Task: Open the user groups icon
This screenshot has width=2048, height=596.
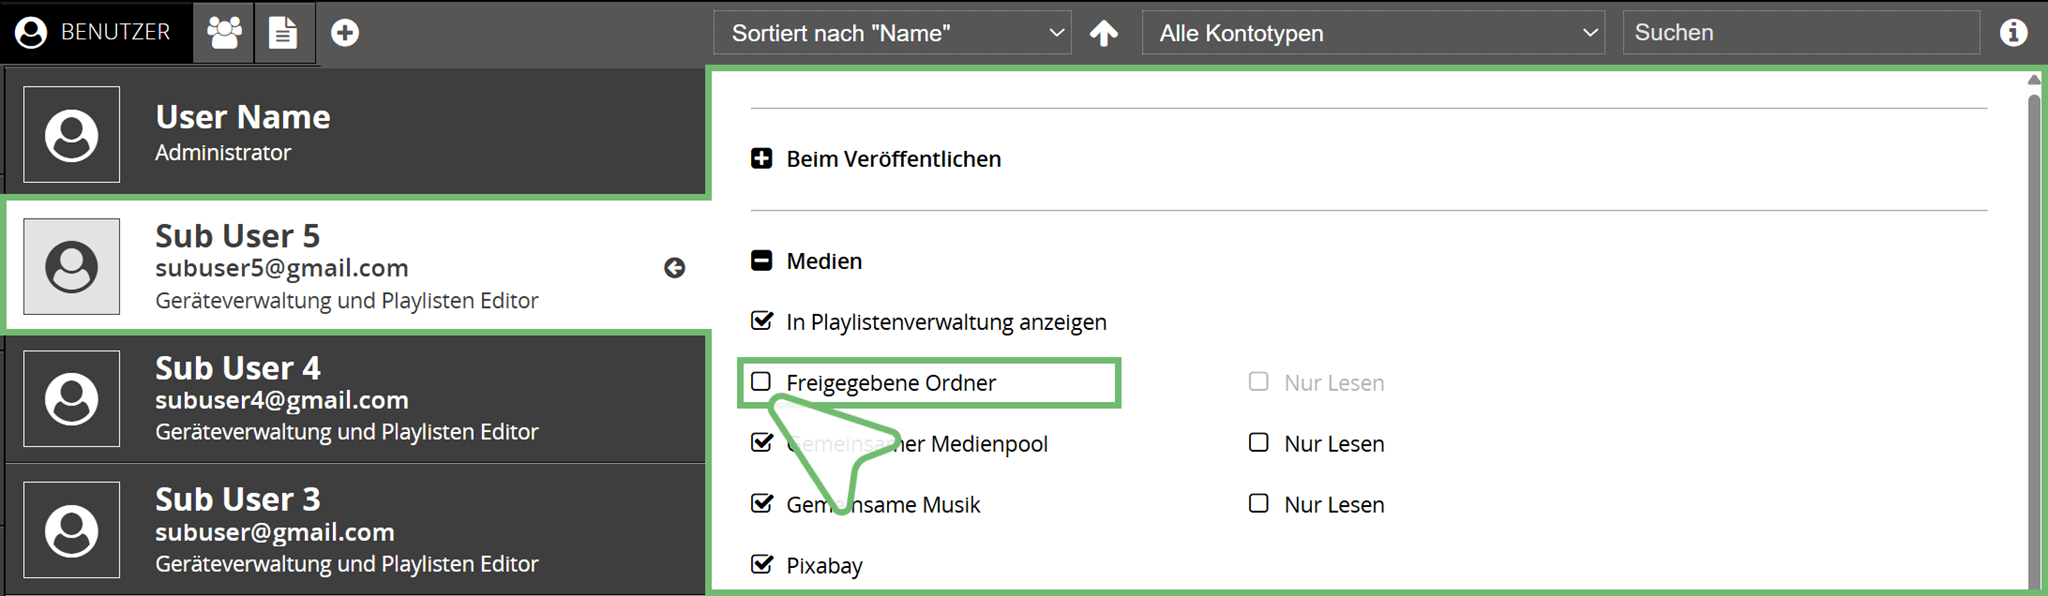Action: point(224,33)
